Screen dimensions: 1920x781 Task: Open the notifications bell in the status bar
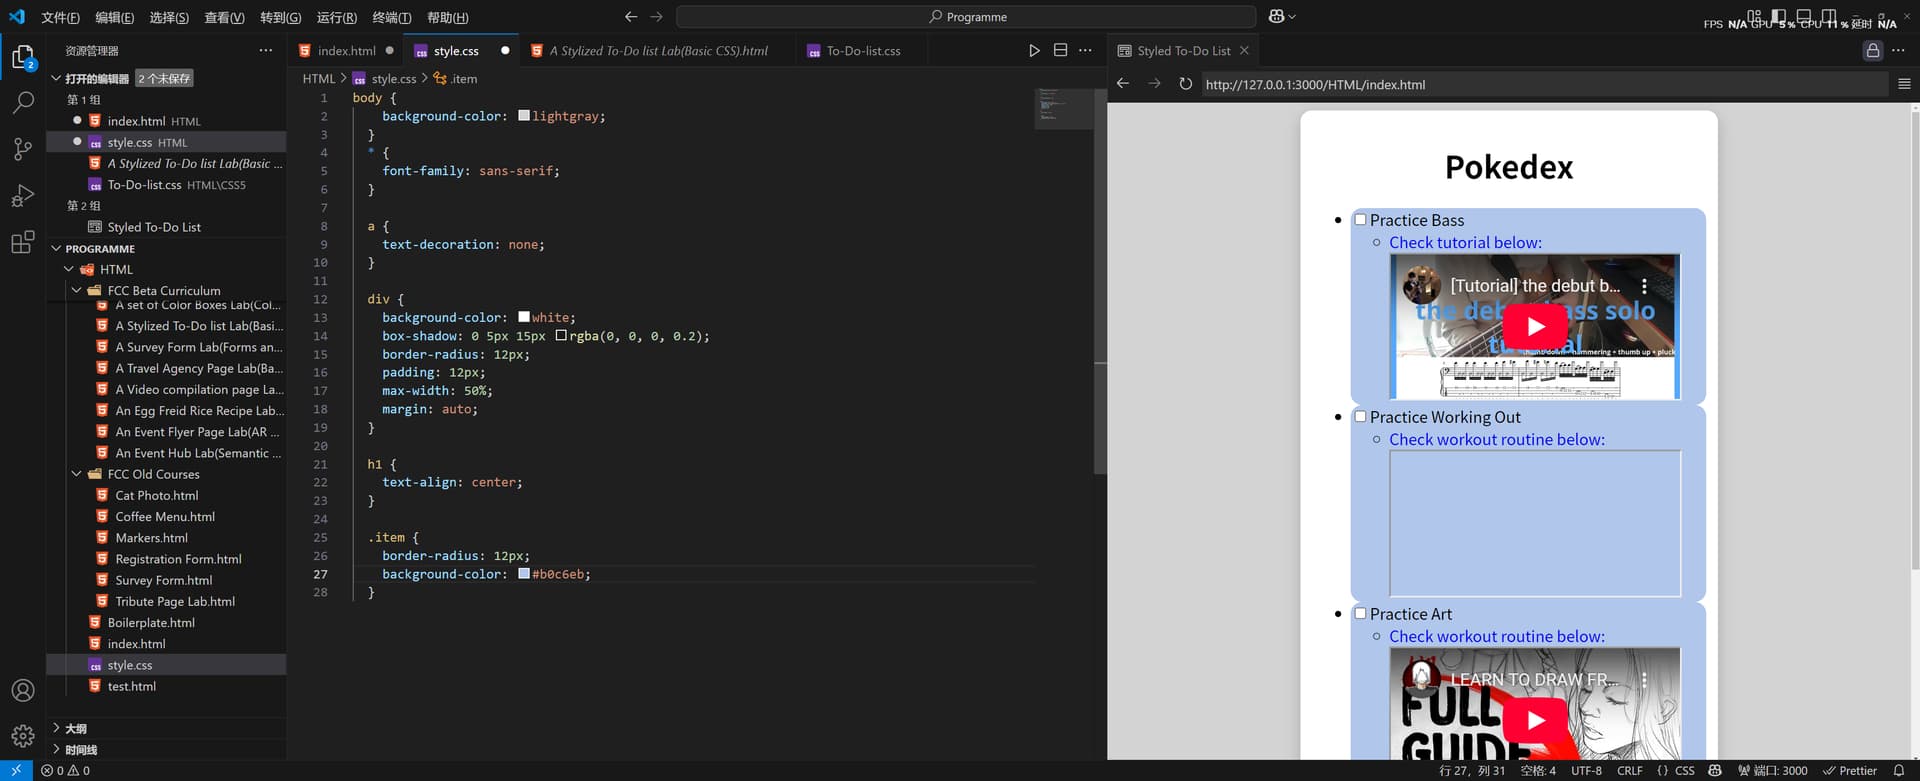[x=1898, y=771]
